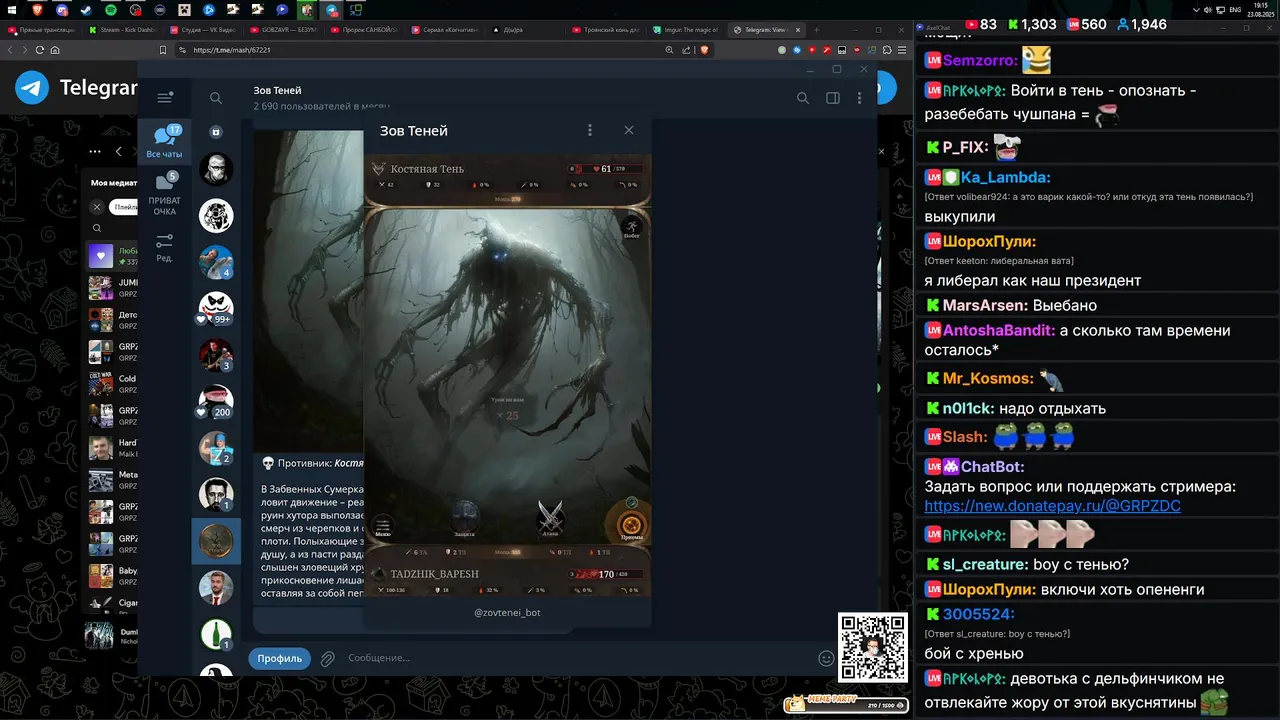
Task: Open the donatepay.ru link in stream chat
Action: click(1052, 506)
